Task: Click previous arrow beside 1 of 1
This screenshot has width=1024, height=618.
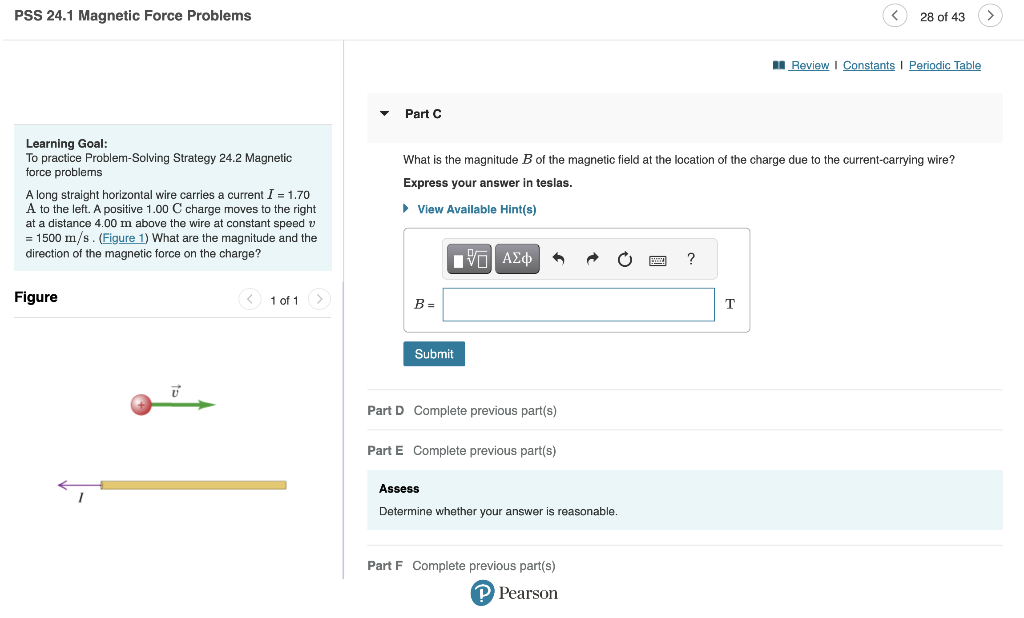Action: [249, 299]
